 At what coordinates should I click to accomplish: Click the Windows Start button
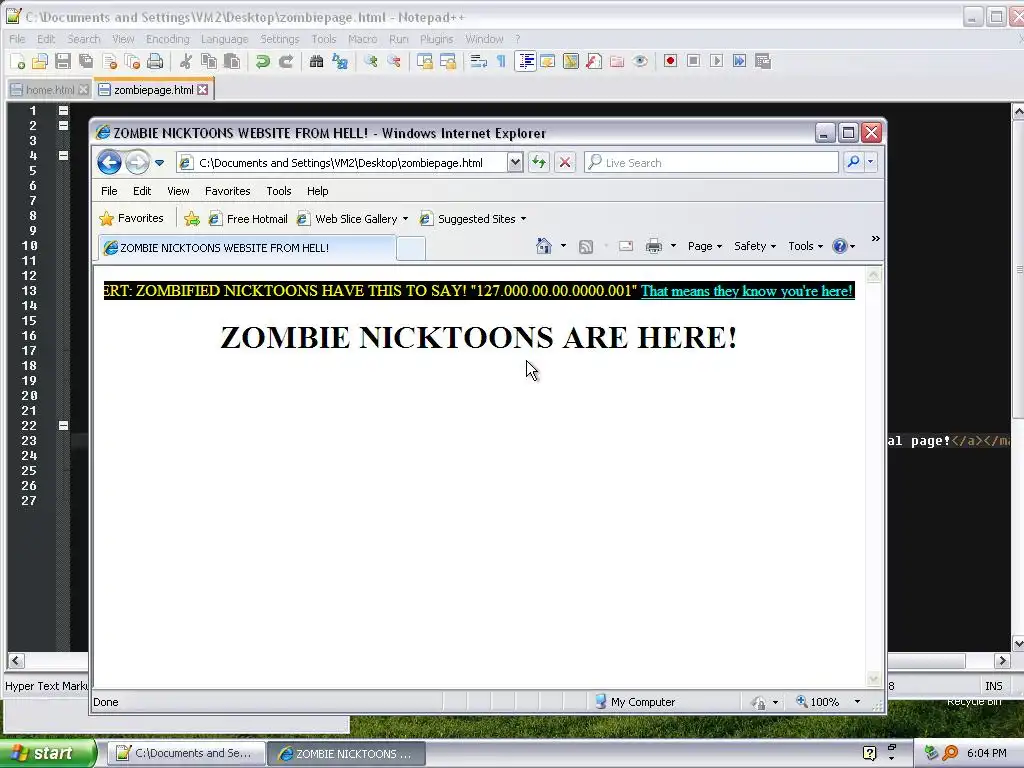(48, 753)
